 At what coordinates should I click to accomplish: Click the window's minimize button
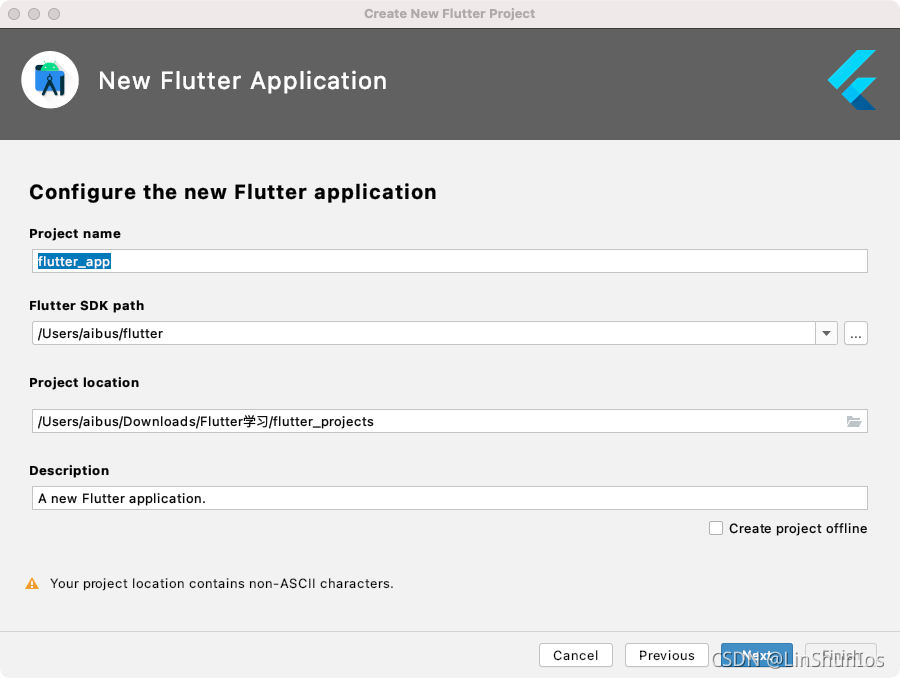[34, 14]
